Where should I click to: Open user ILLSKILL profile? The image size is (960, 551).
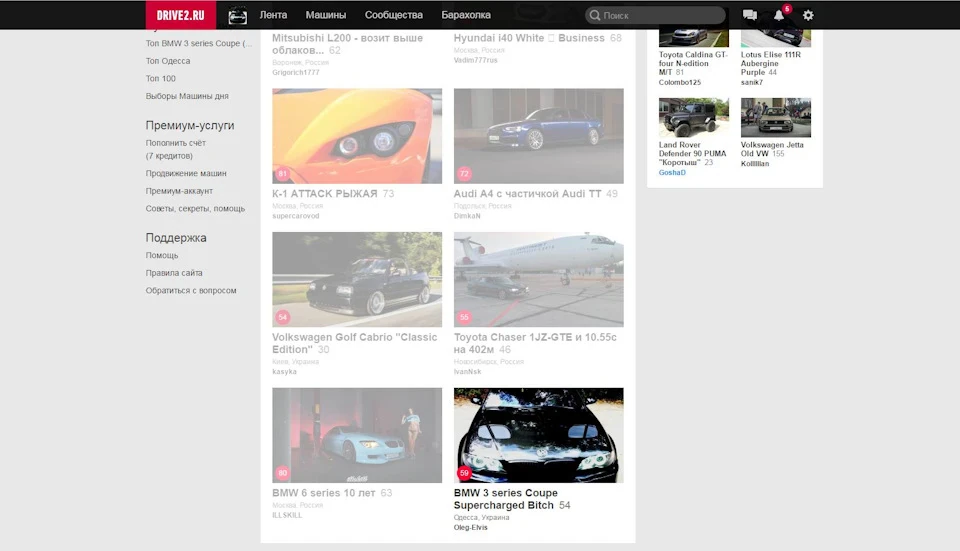pos(287,515)
